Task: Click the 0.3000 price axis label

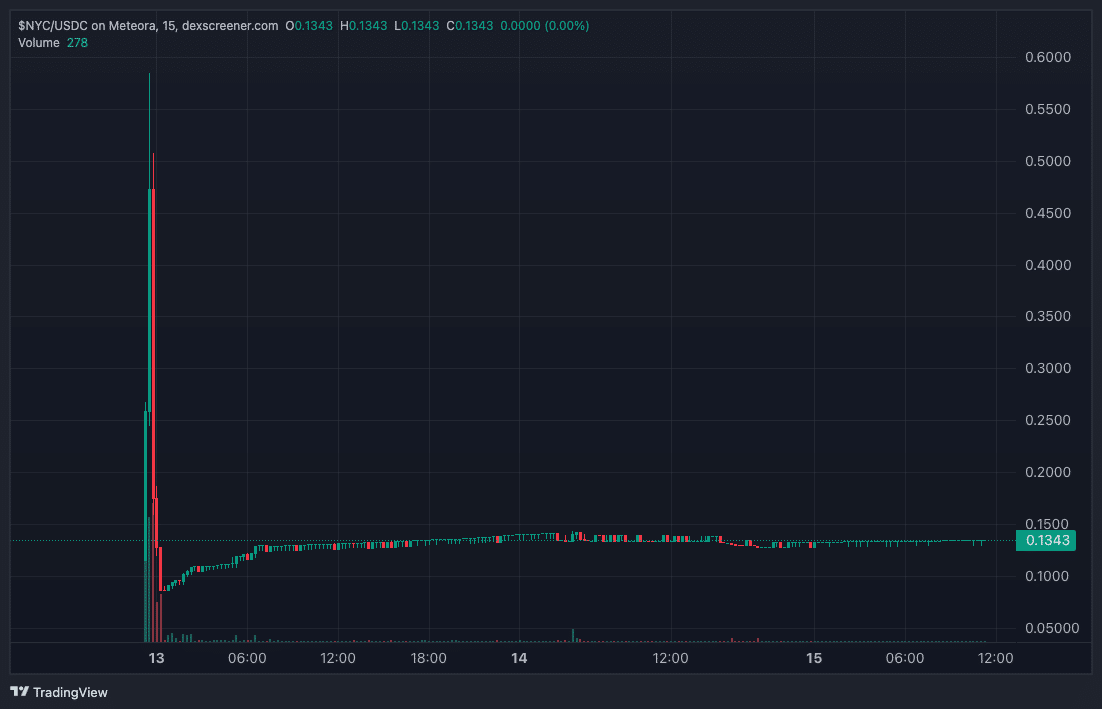Action: click(1048, 368)
